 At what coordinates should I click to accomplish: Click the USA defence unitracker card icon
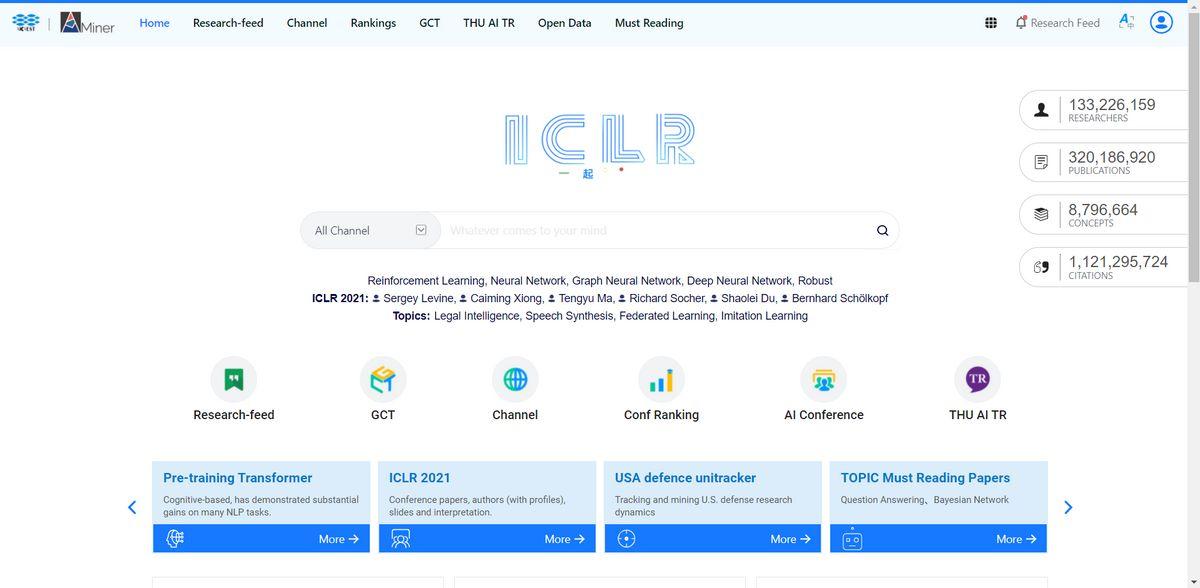pyautogui.click(x=627, y=538)
